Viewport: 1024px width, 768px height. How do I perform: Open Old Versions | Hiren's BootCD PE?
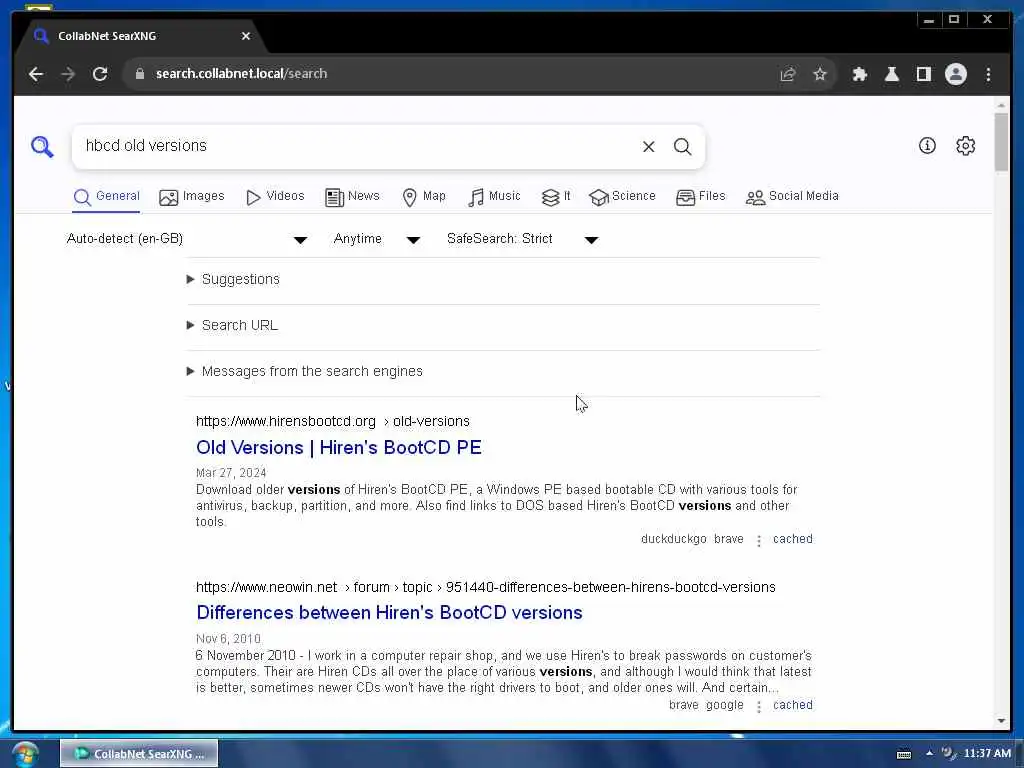(339, 448)
